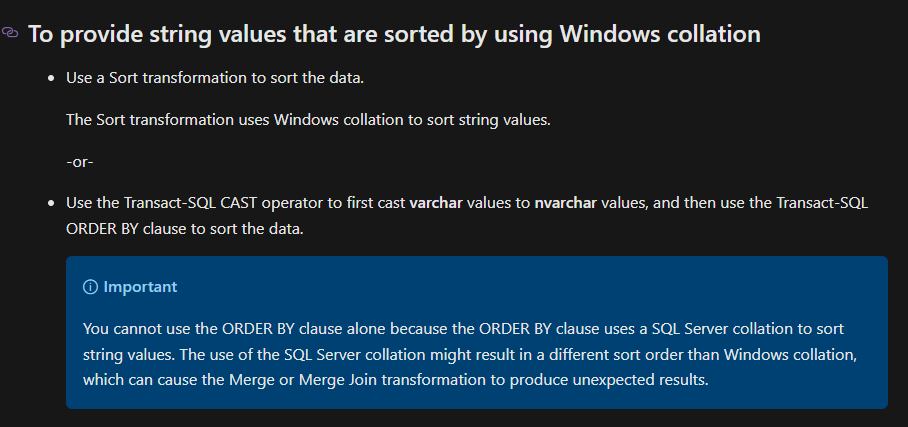
Task: Click the Important label in the blue box
Action: [x=140, y=287]
